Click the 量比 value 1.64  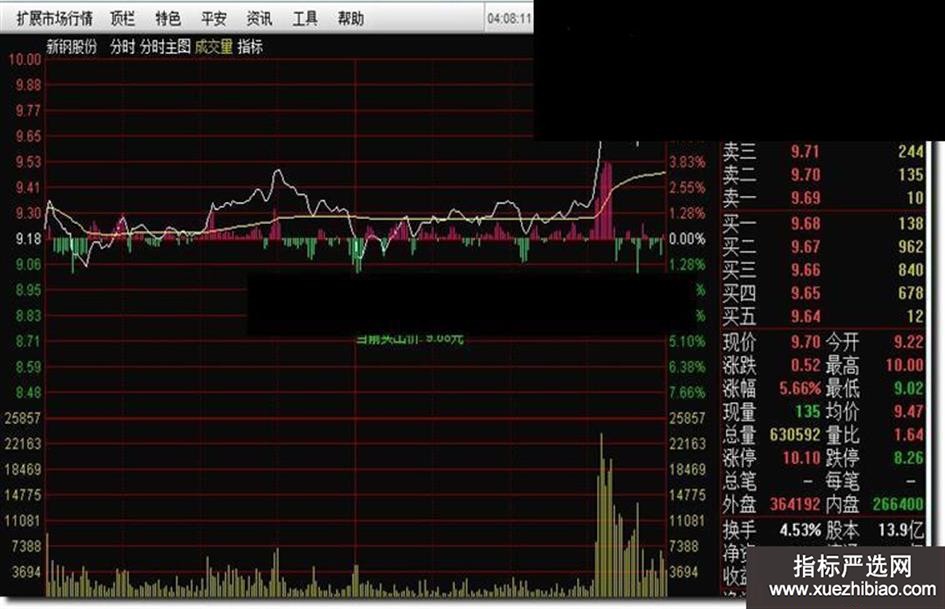point(909,435)
